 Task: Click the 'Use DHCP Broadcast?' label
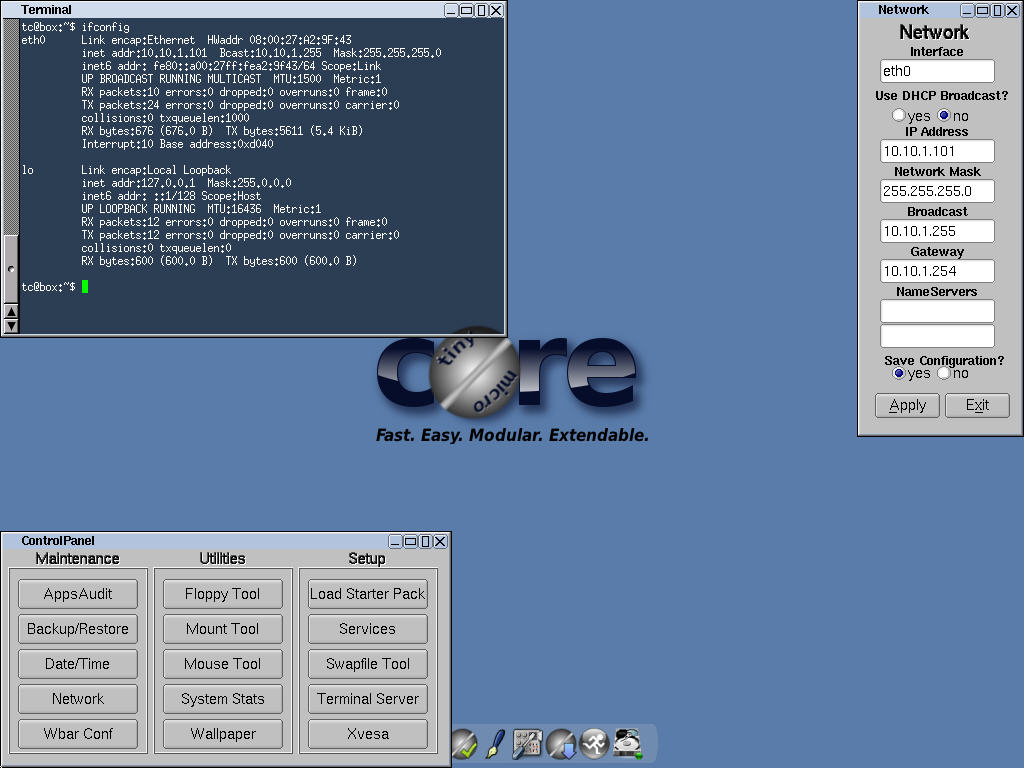941,96
